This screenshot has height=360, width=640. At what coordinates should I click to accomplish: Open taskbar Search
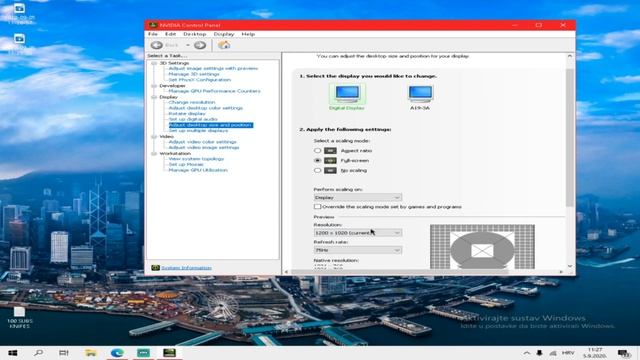pyautogui.click(x=39, y=353)
